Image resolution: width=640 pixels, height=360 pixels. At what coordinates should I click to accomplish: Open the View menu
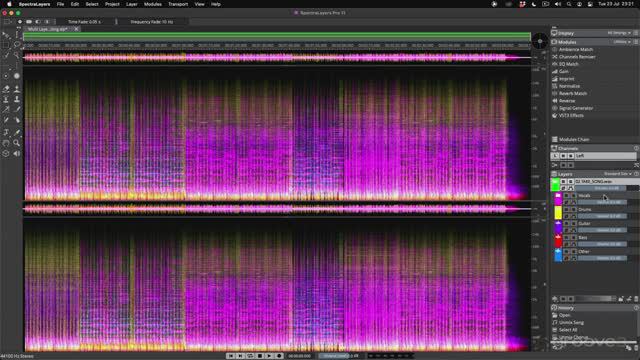pyautogui.click(x=199, y=4)
